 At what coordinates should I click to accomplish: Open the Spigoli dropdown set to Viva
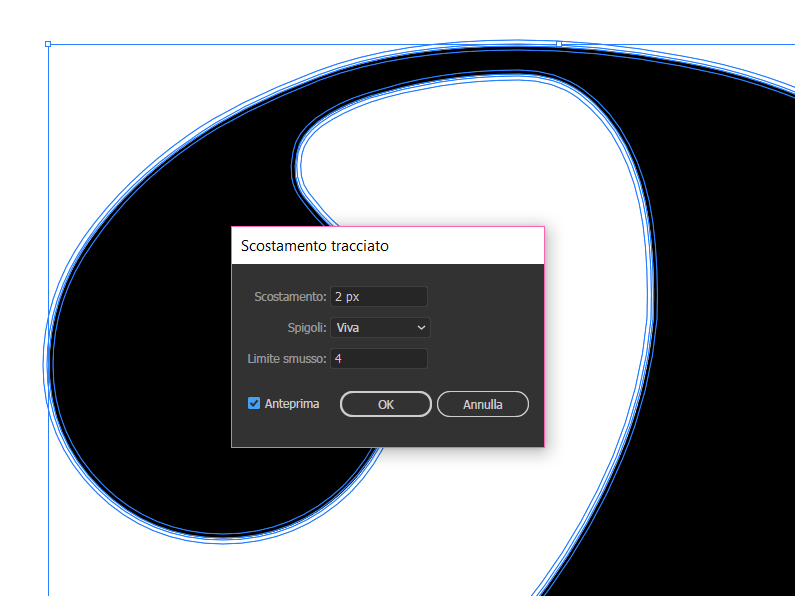pos(380,327)
